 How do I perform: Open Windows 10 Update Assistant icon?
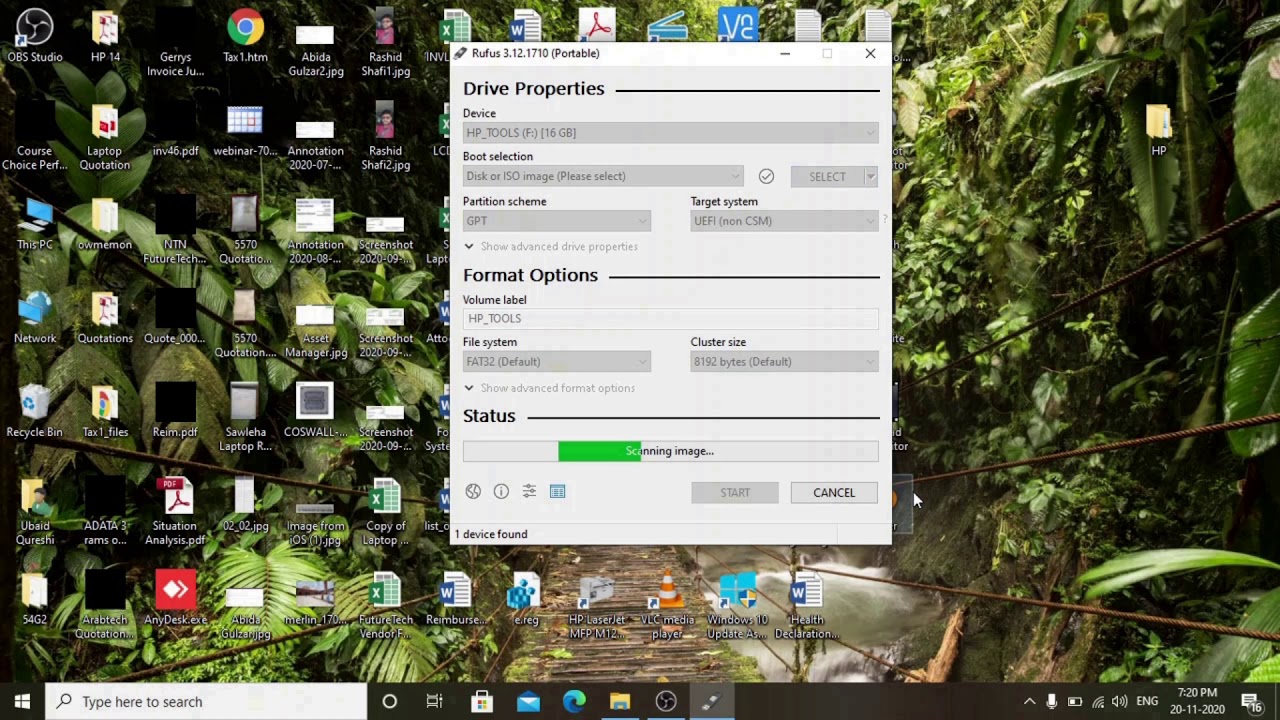737,606
